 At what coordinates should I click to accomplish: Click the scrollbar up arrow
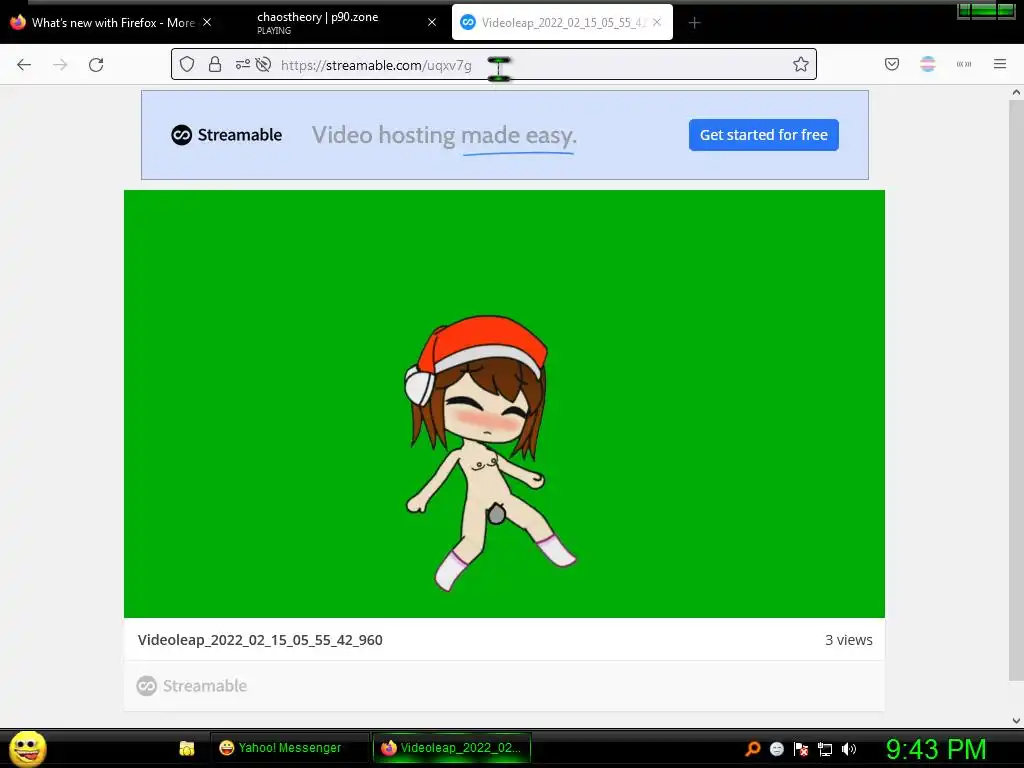coord(1016,93)
